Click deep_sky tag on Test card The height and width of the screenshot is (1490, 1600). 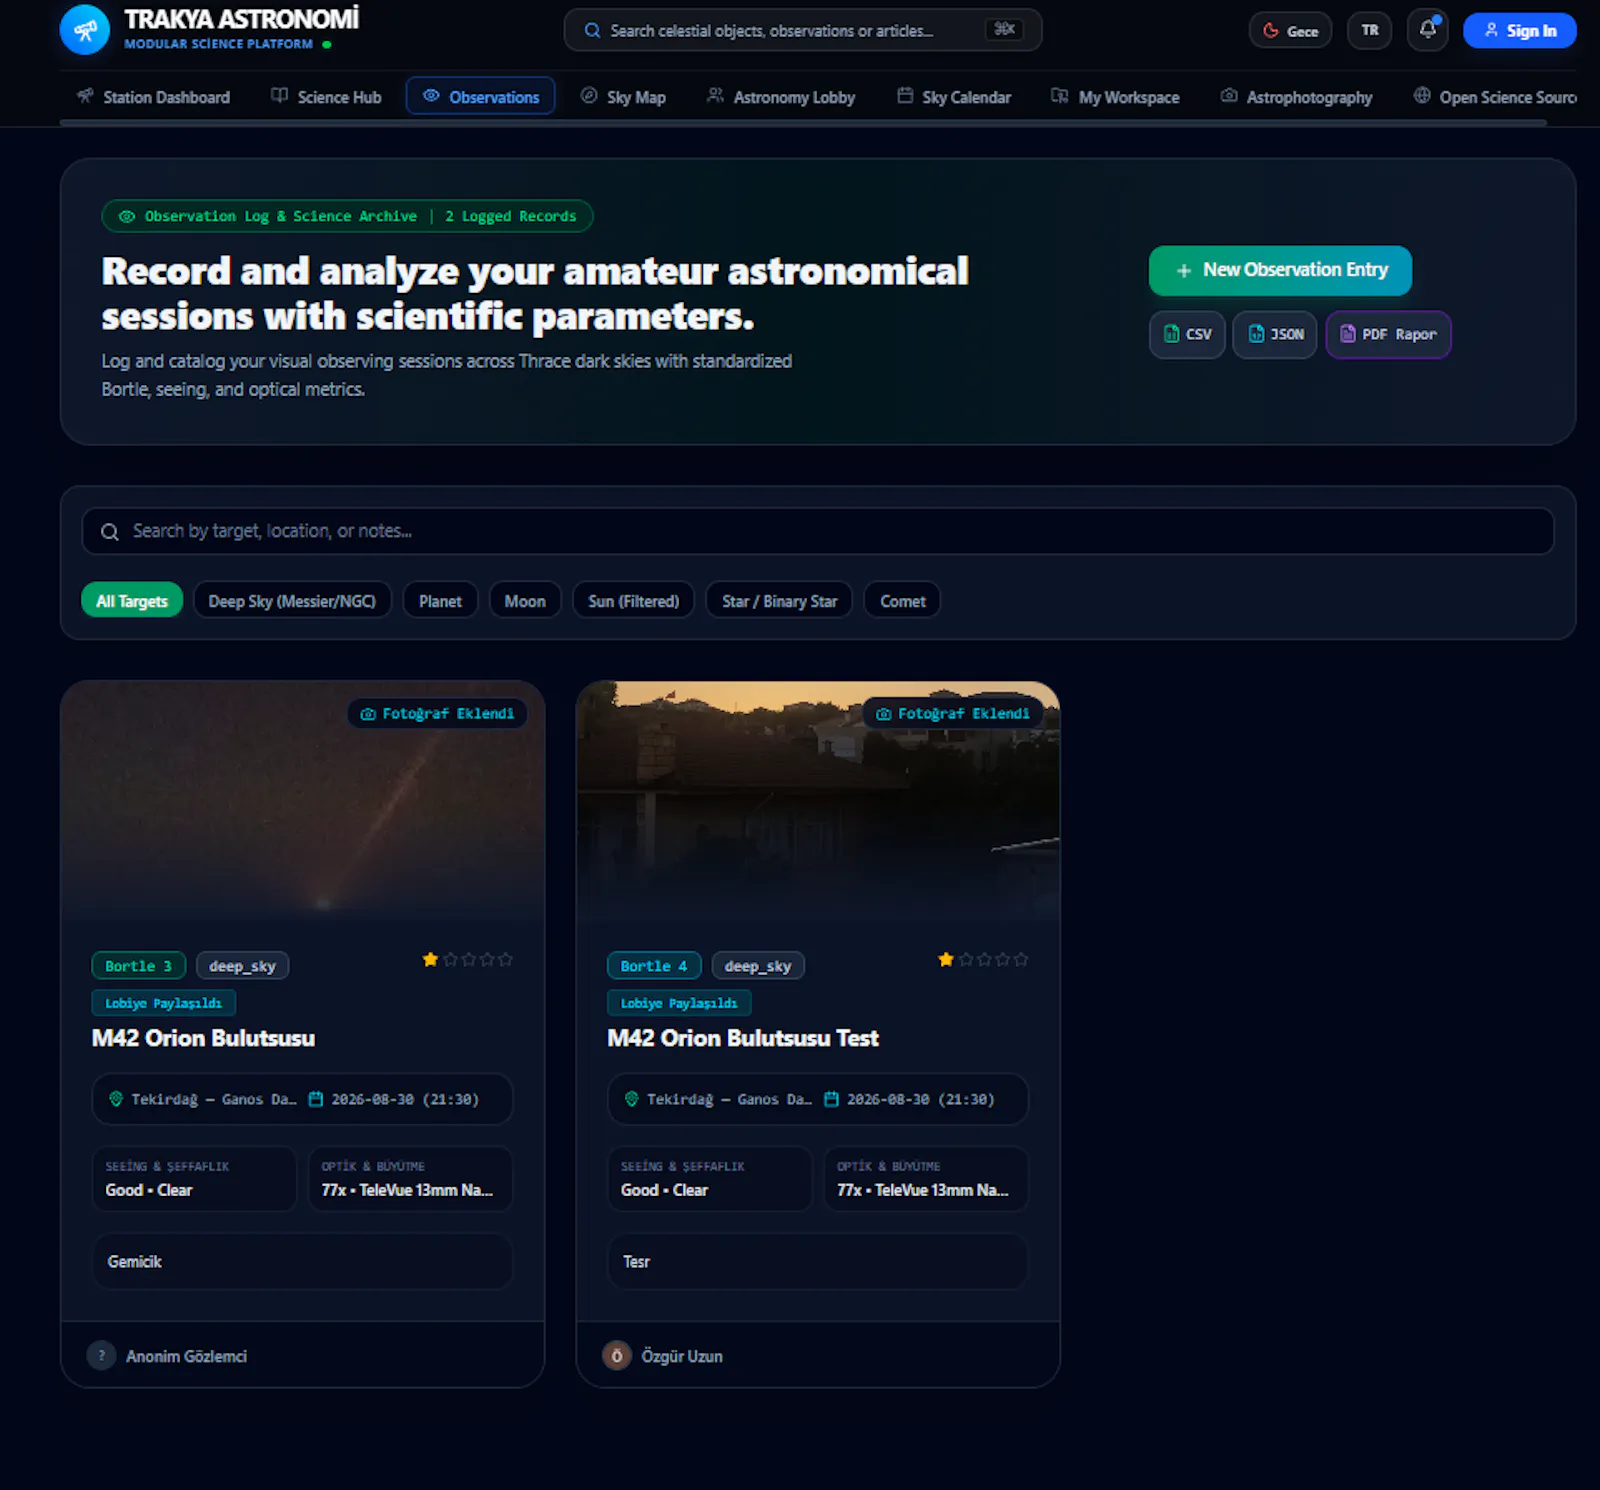[758, 965]
